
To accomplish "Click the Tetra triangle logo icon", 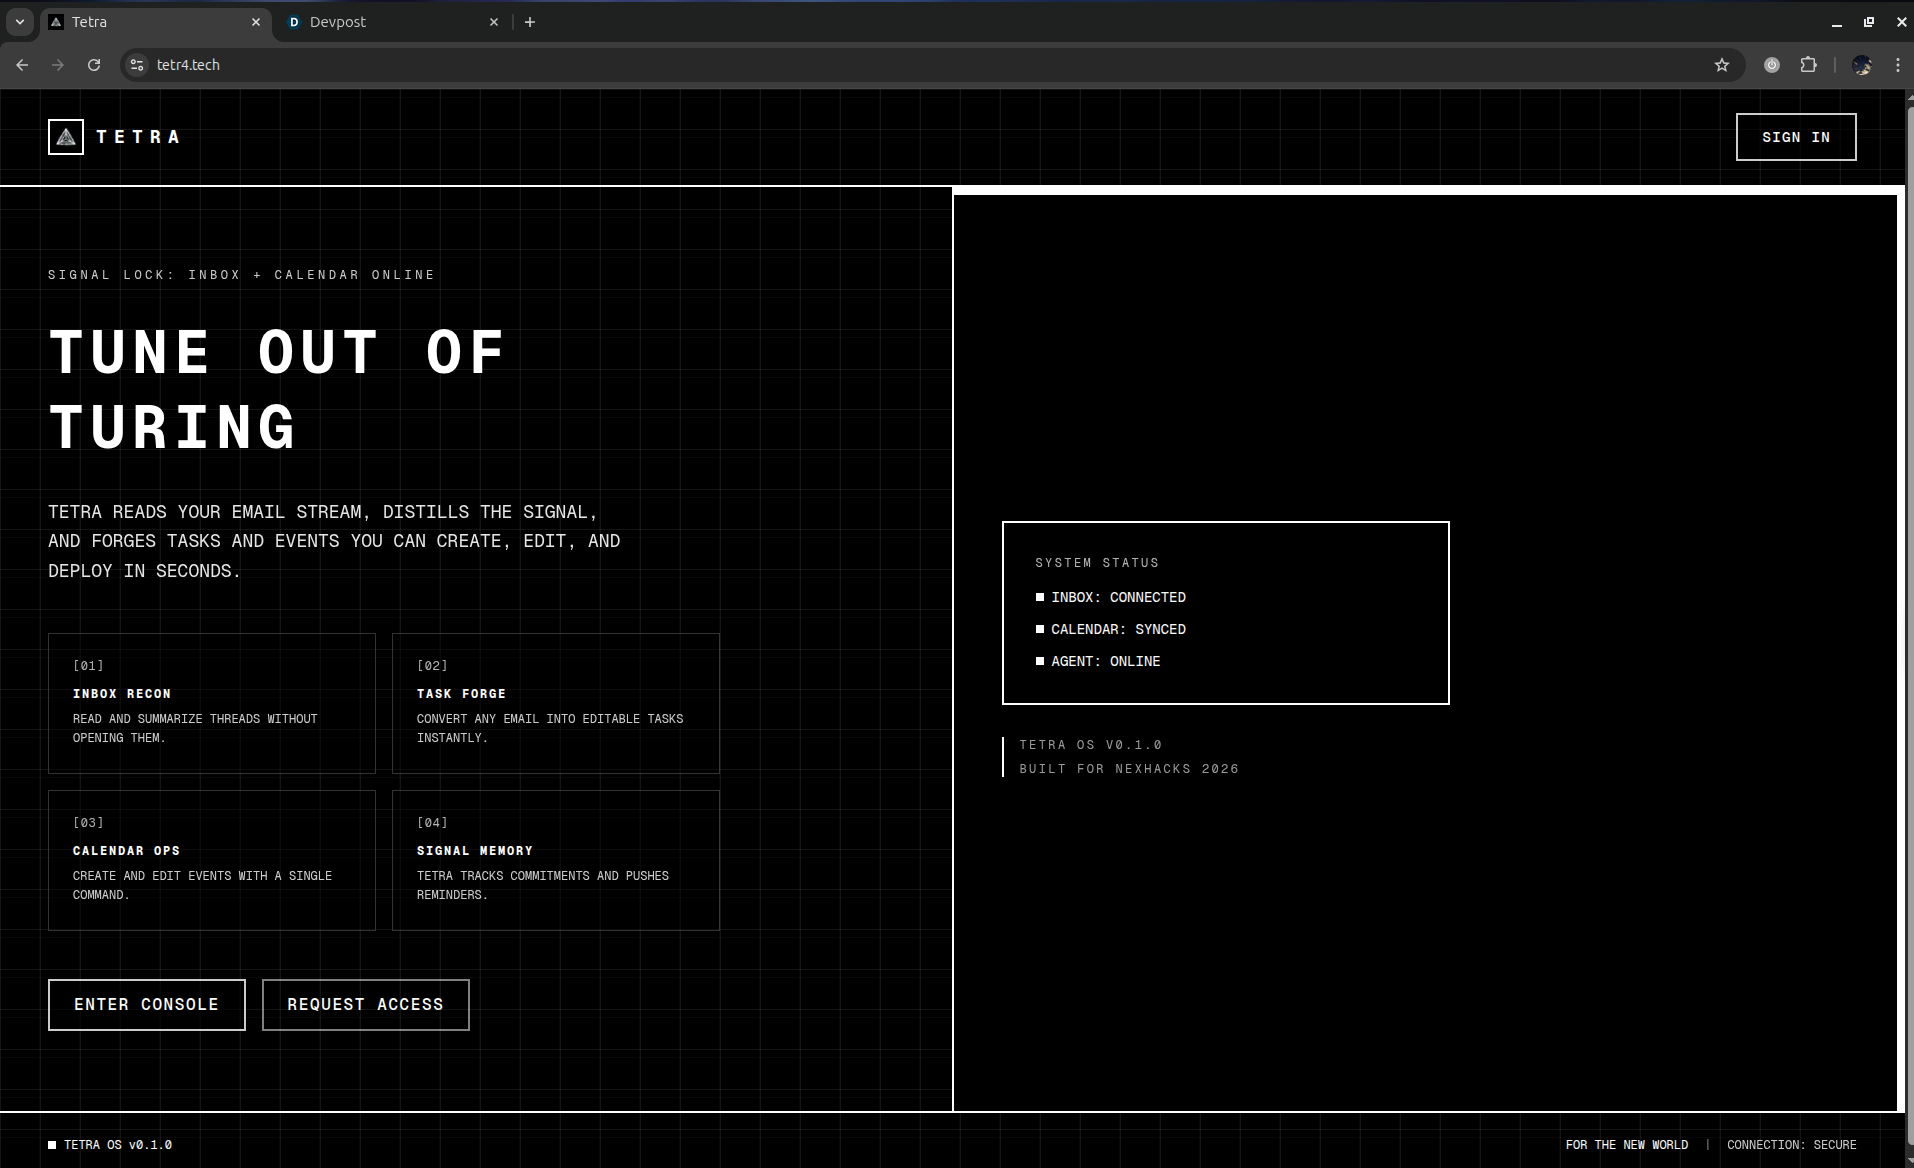I will pos(66,137).
